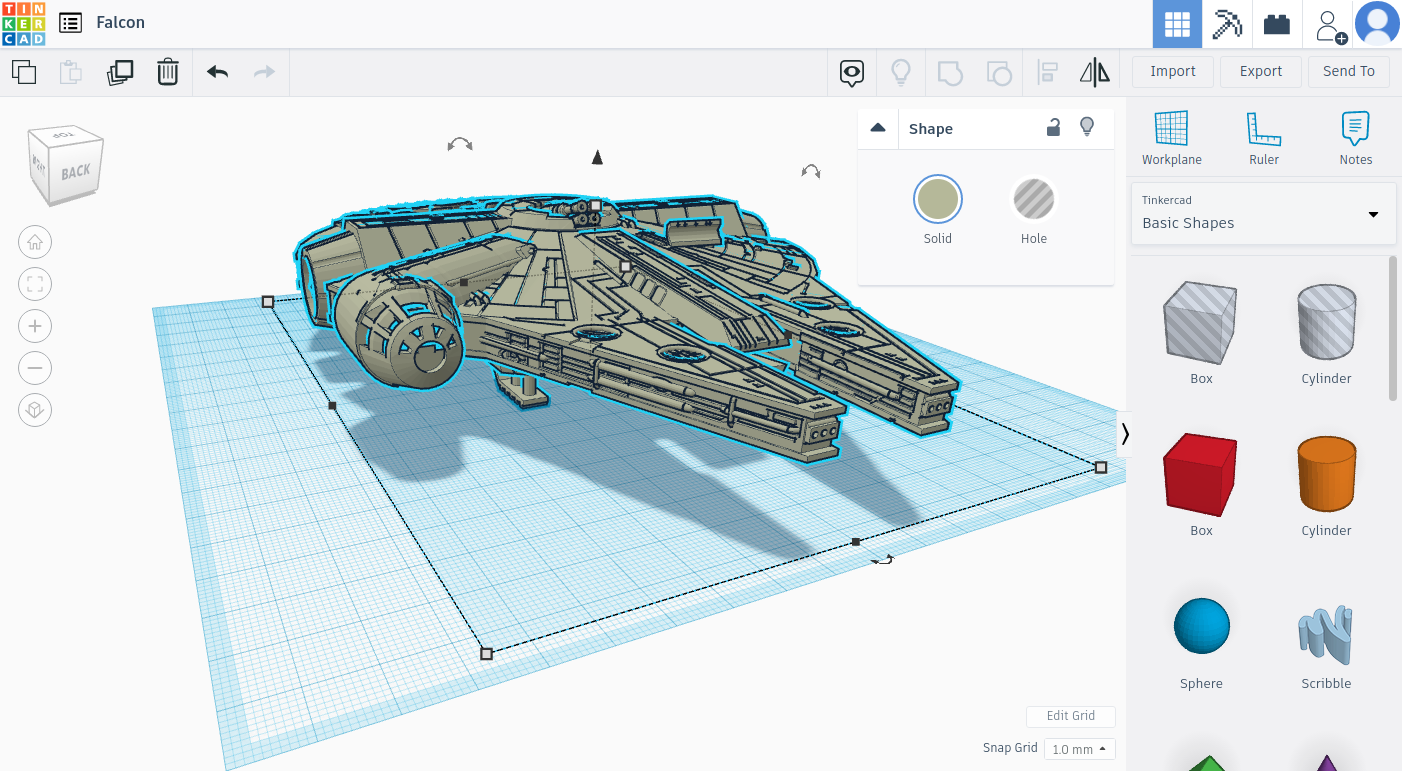Click the Duplicate and repeat icon
Screen dimensions: 1402x771
[120, 72]
